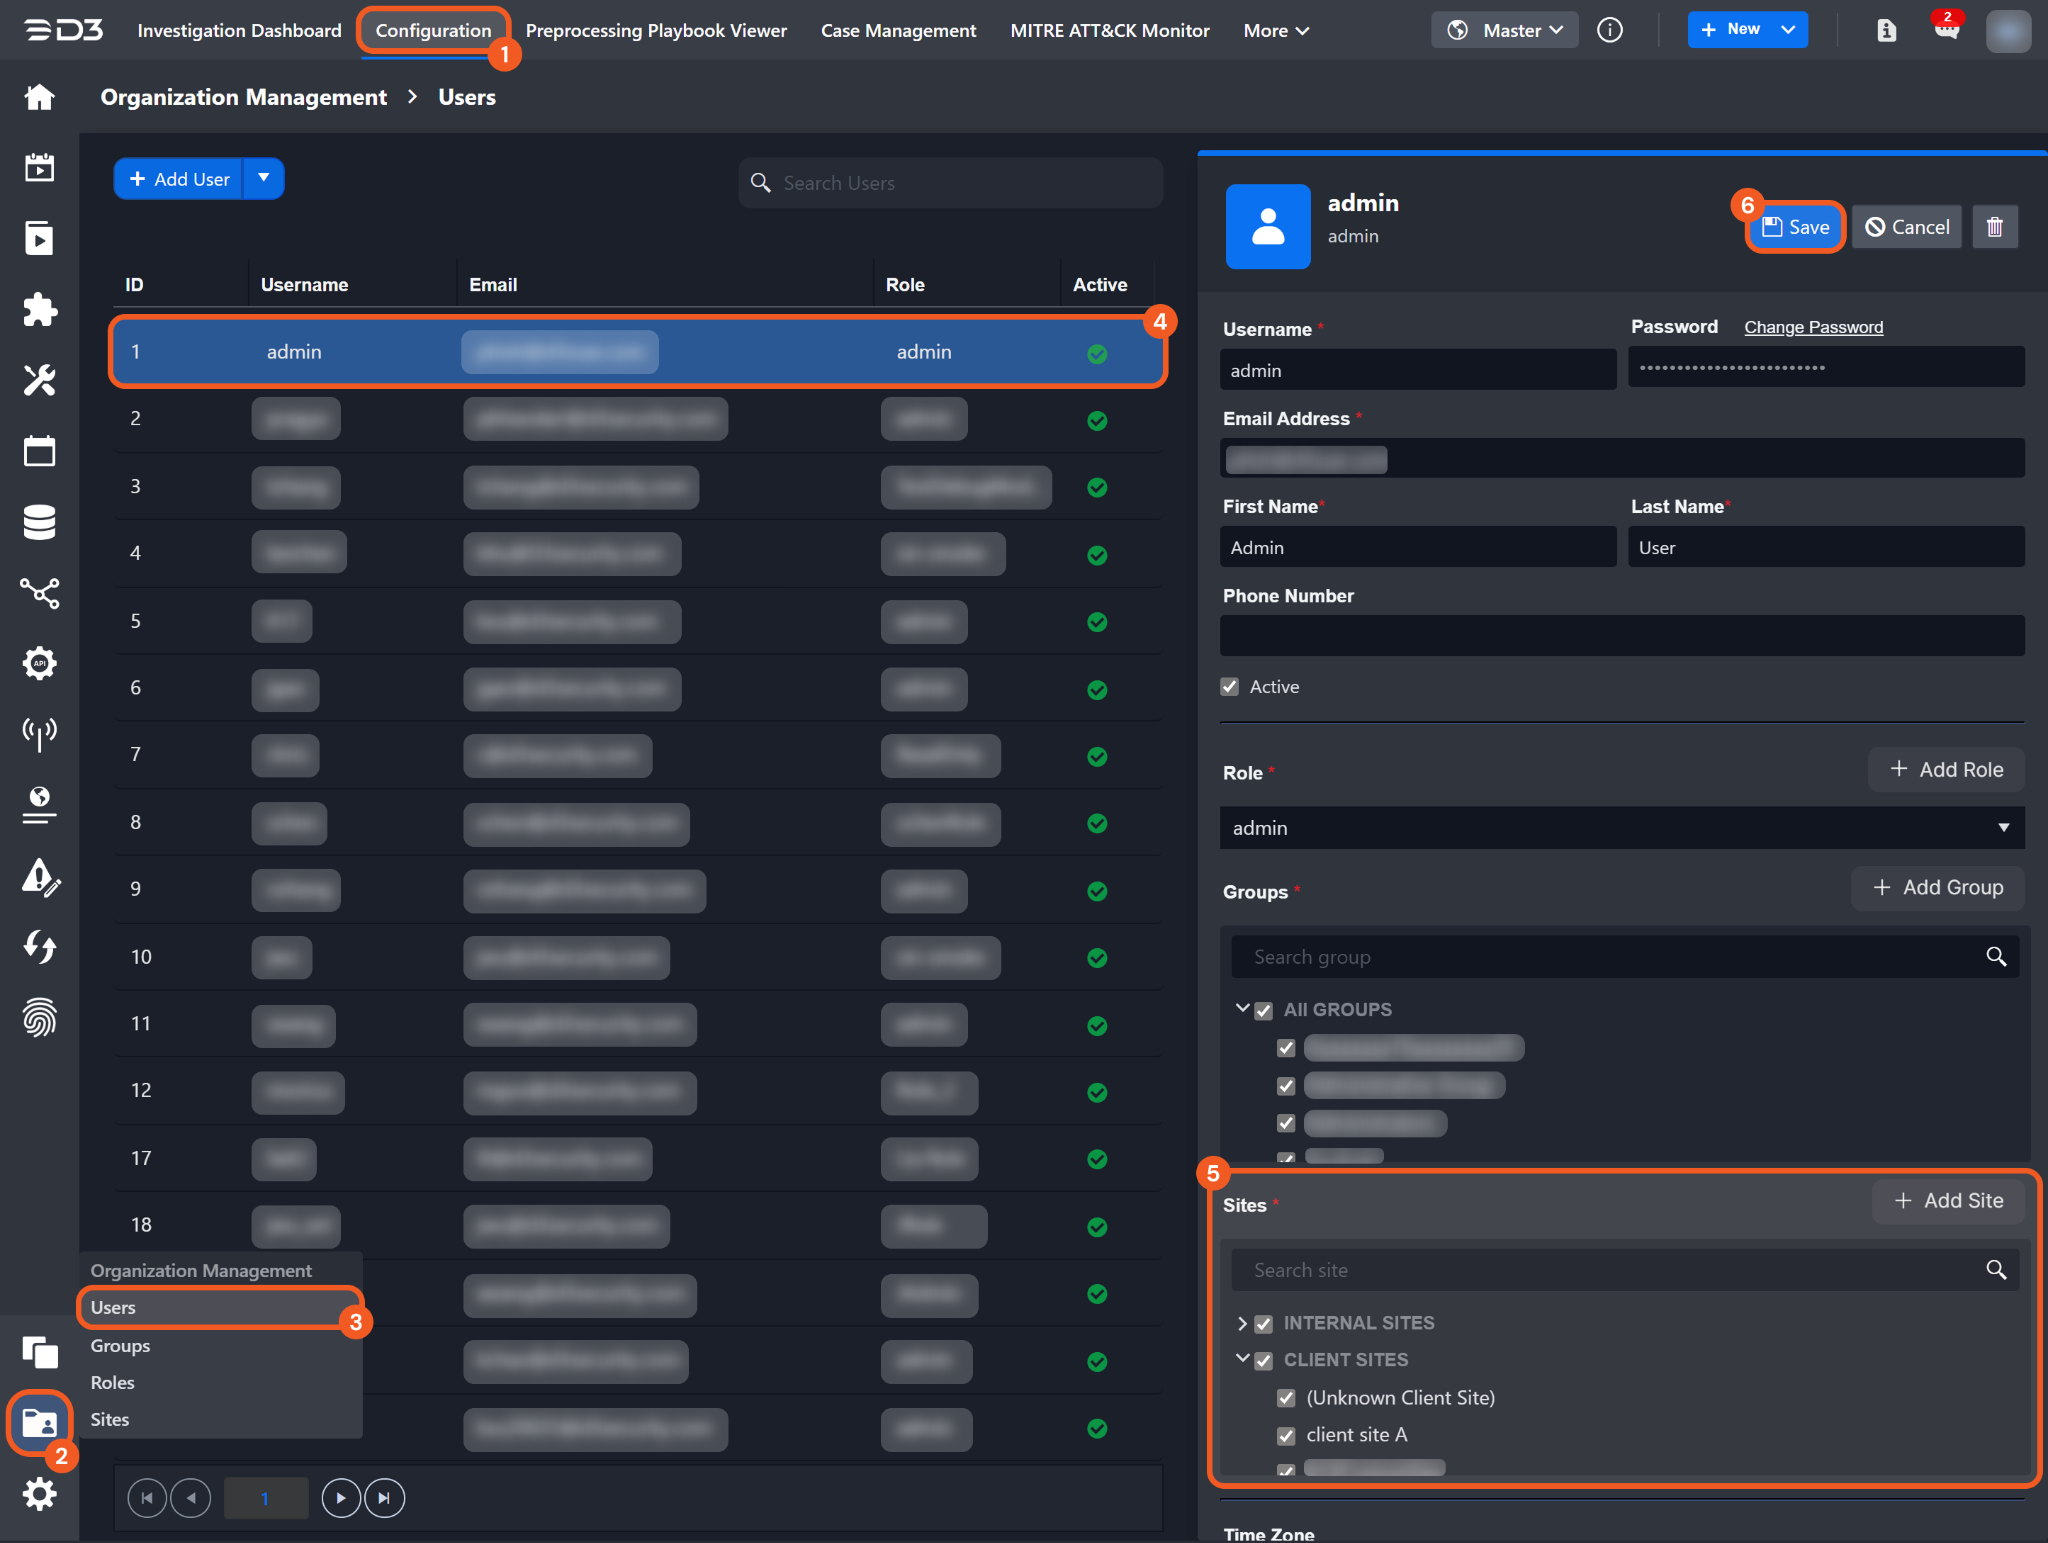The image size is (2048, 1543).
Task: Open the Add User dropdown arrow
Action: click(x=264, y=178)
